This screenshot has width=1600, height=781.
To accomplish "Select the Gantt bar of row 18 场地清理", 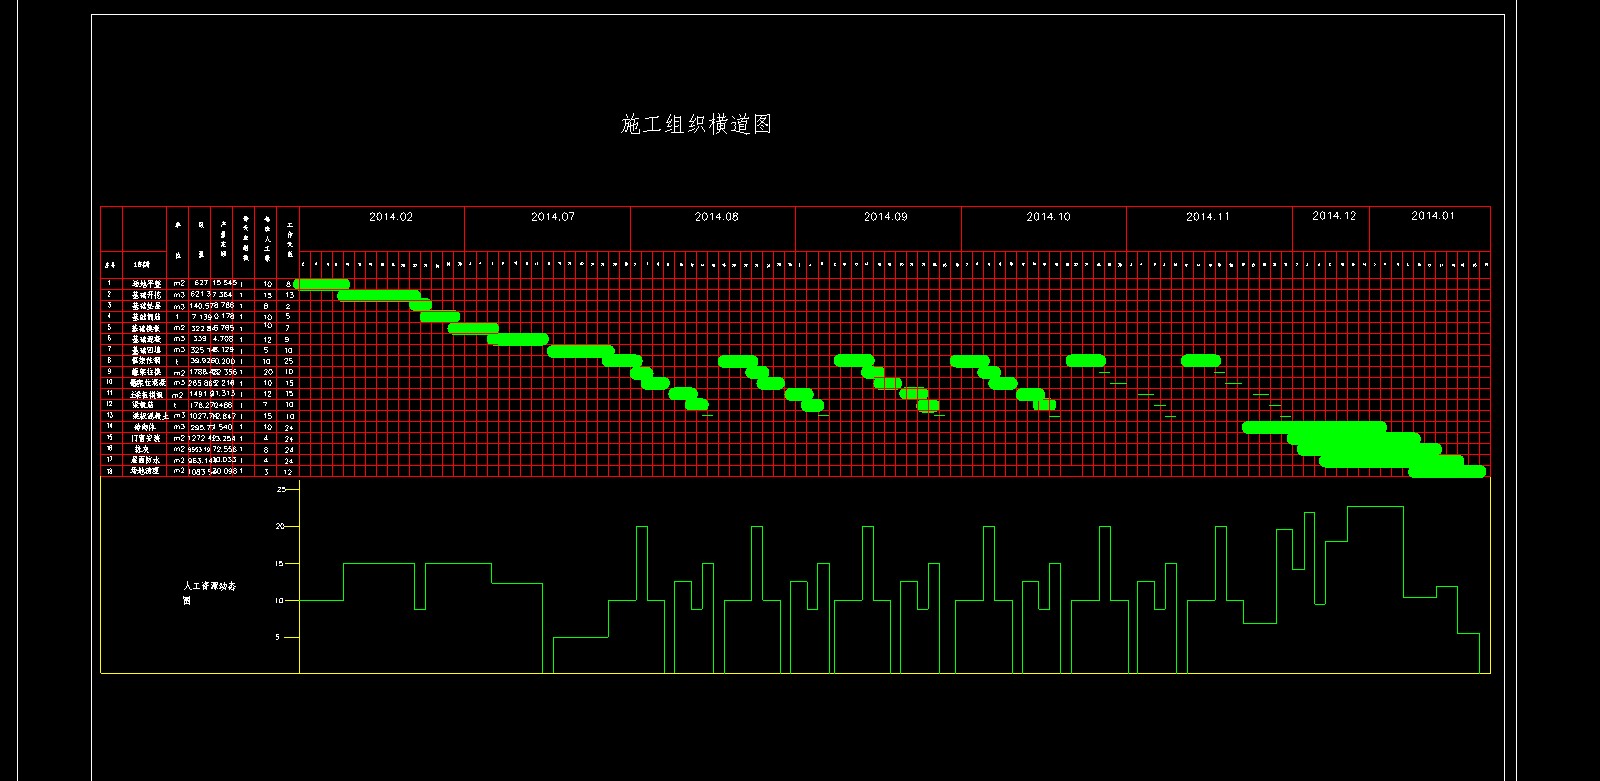I will 1447,472.
